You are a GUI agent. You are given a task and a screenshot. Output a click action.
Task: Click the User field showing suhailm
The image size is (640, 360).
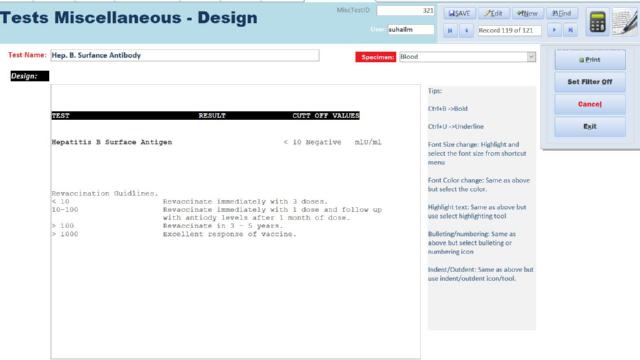[411, 29]
